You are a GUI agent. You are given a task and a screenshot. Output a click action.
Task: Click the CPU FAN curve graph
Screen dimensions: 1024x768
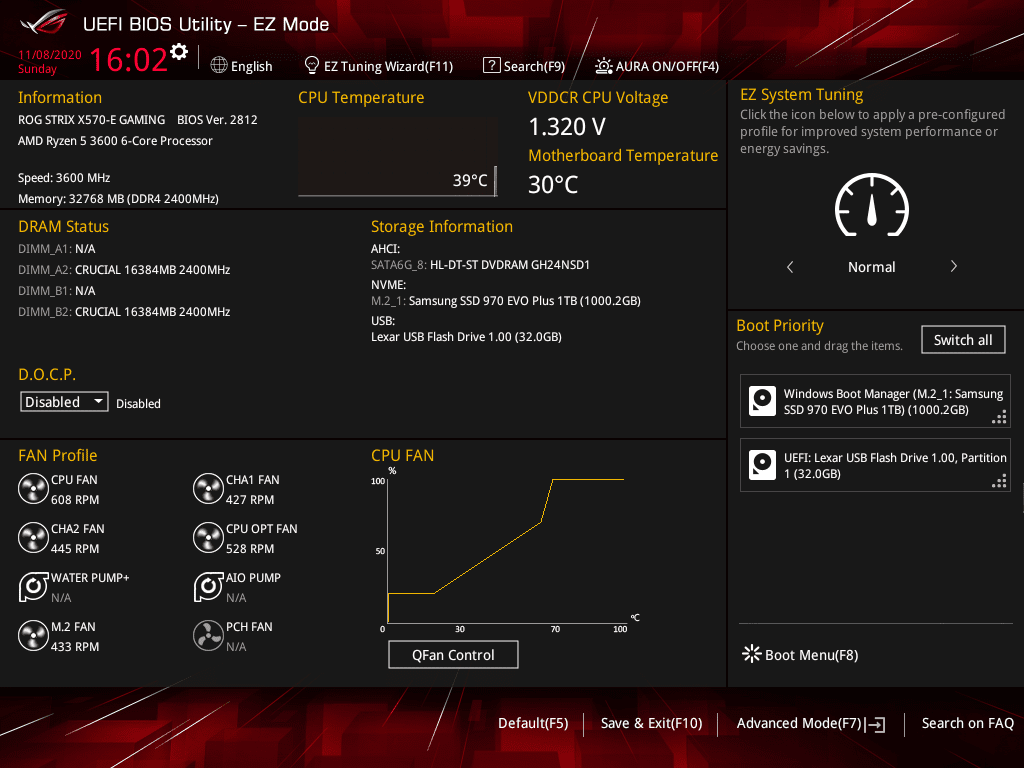(506, 550)
